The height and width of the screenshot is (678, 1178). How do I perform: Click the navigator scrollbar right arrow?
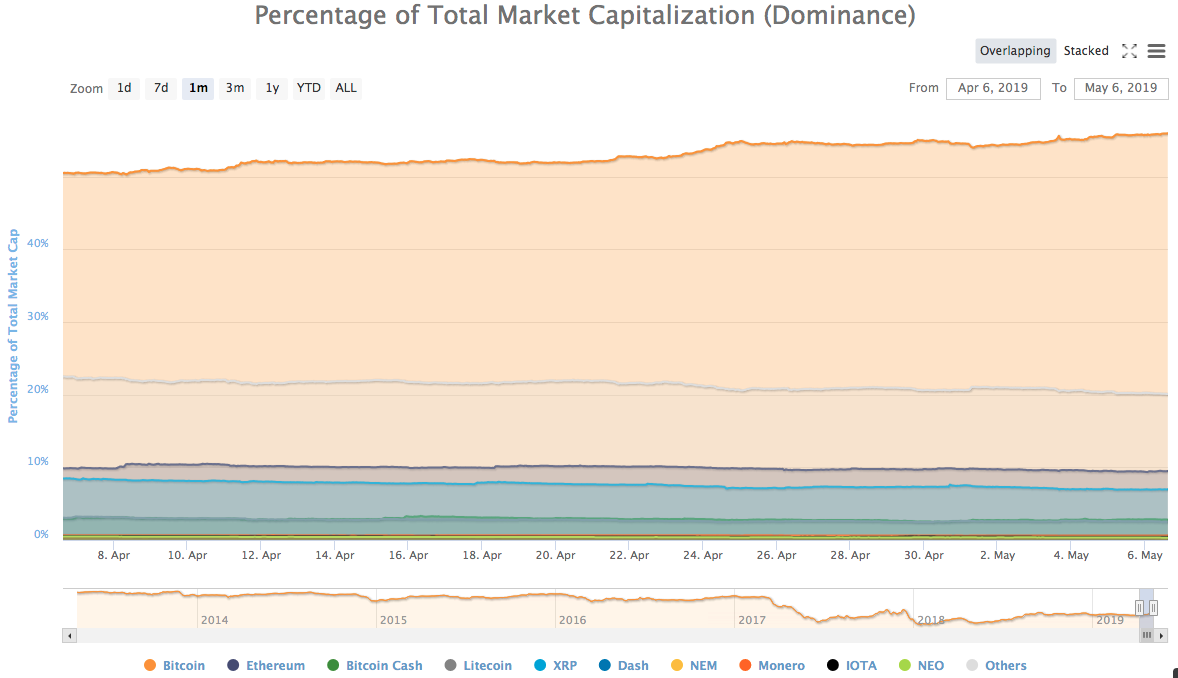(x=1162, y=635)
